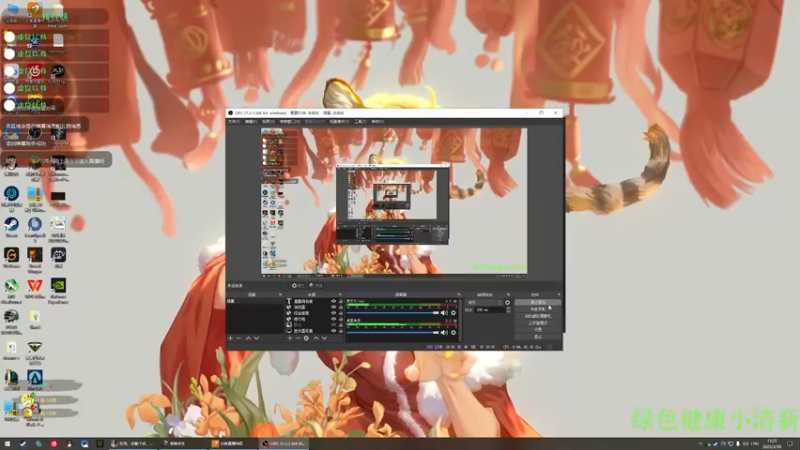Image resolution: width=800 pixels, height=450 pixels.
Task: Open the Steam desktop shortcut
Action: pyautogui.click(x=11, y=227)
